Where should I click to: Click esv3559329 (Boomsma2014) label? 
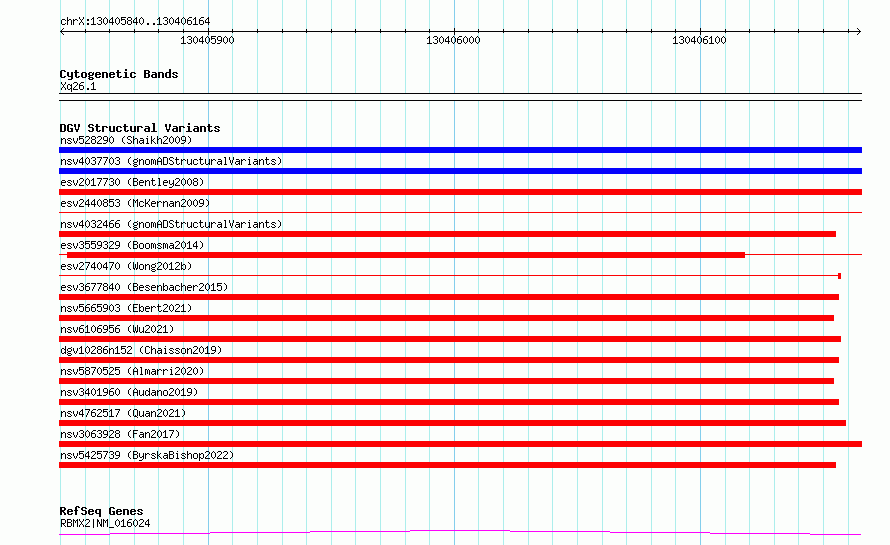pos(132,245)
